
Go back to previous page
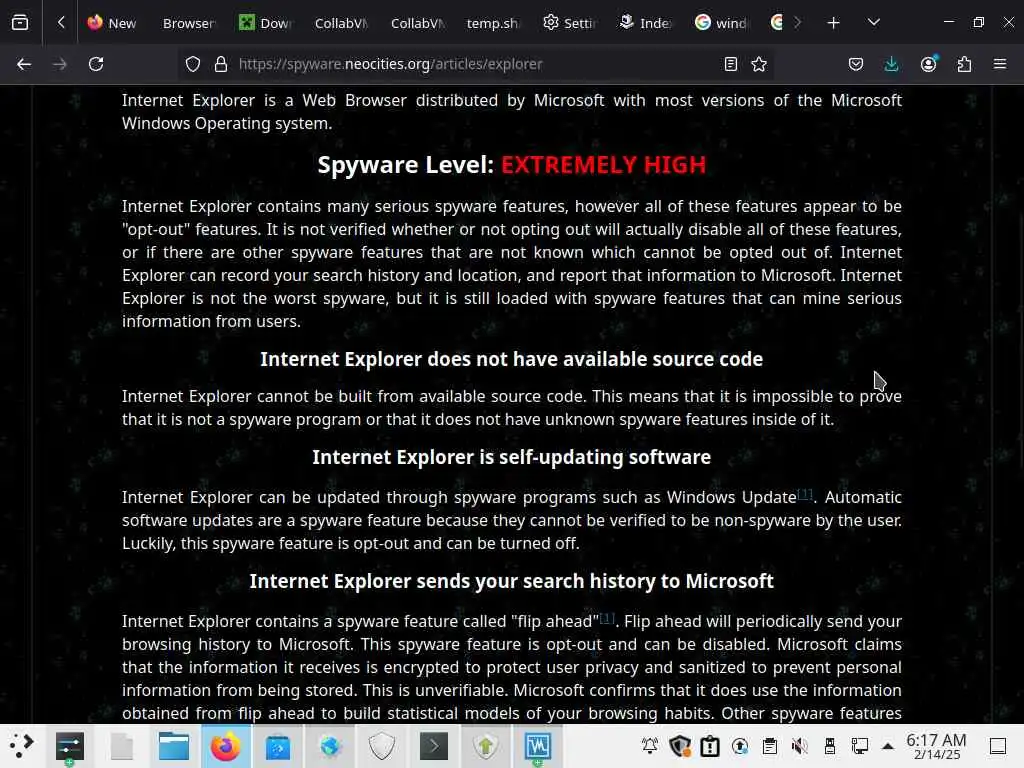[x=24, y=64]
